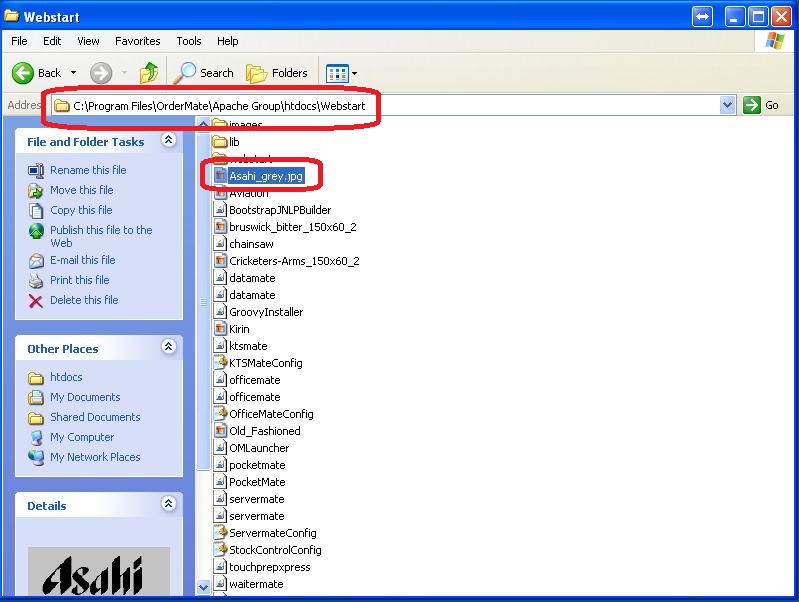This screenshot has width=799, height=602.
Task: Open the Help menu
Action: click(227, 41)
